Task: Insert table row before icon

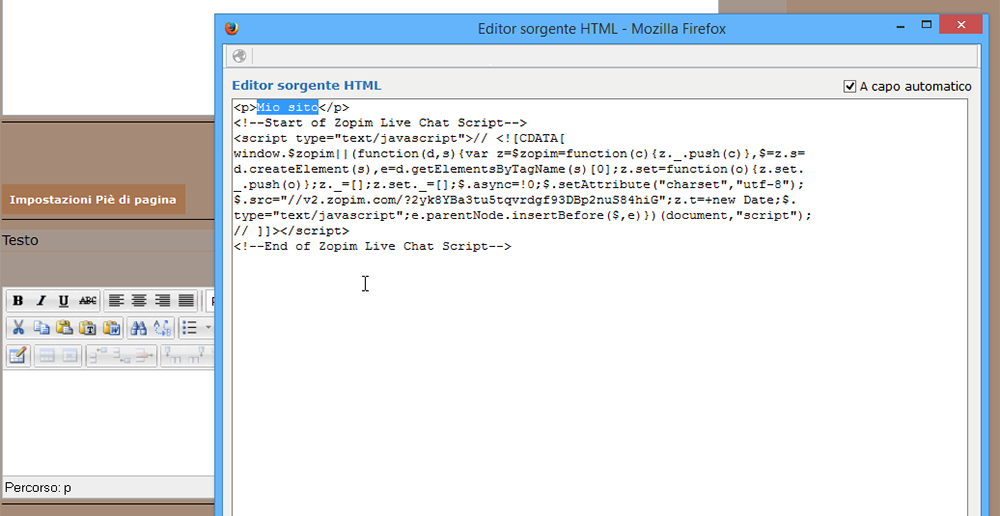Action: point(98,356)
